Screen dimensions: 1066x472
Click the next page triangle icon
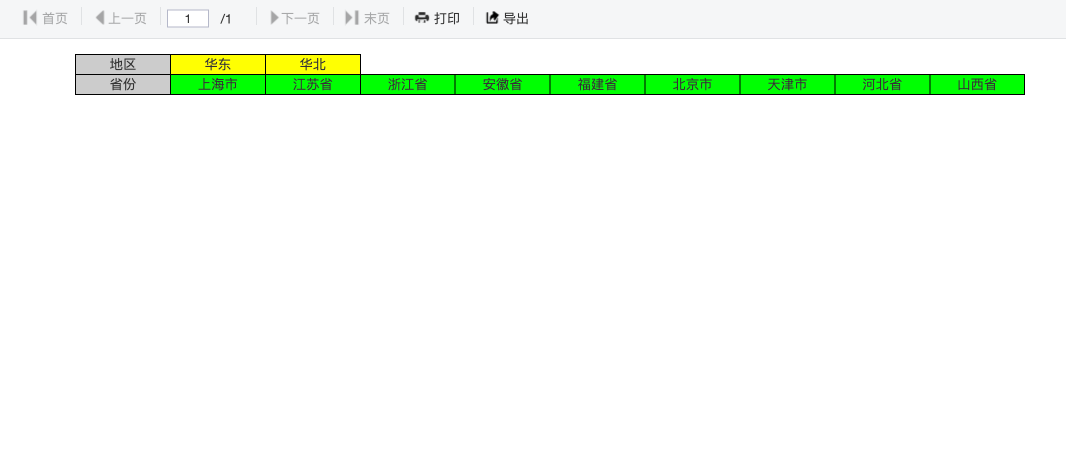tap(275, 18)
